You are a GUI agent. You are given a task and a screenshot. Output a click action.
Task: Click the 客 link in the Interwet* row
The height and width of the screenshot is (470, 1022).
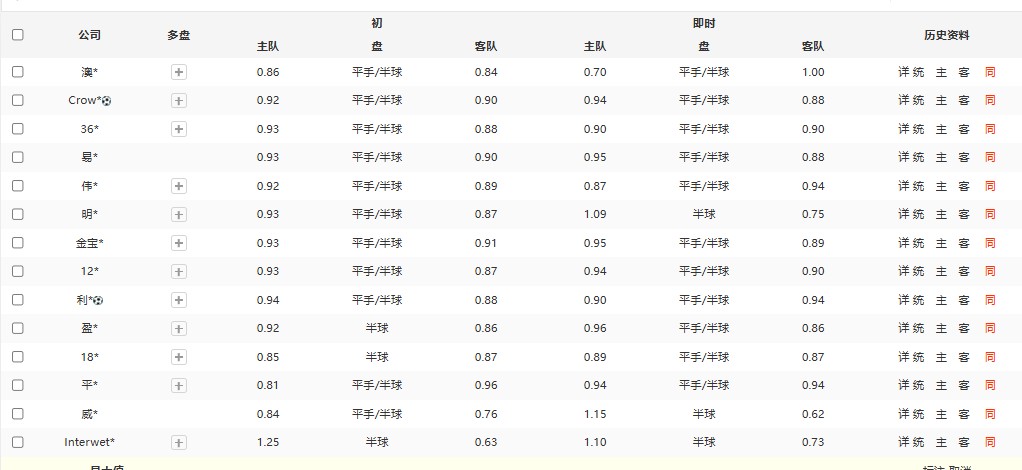point(964,442)
